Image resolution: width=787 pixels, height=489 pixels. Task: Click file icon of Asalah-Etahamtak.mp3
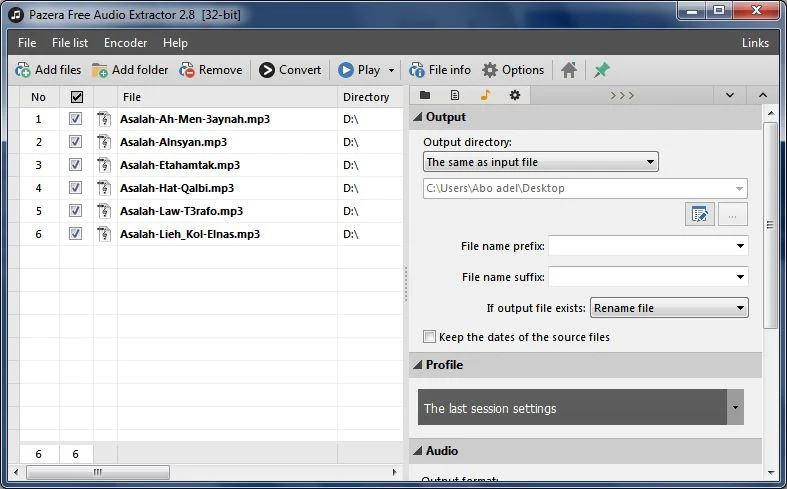(104, 165)
